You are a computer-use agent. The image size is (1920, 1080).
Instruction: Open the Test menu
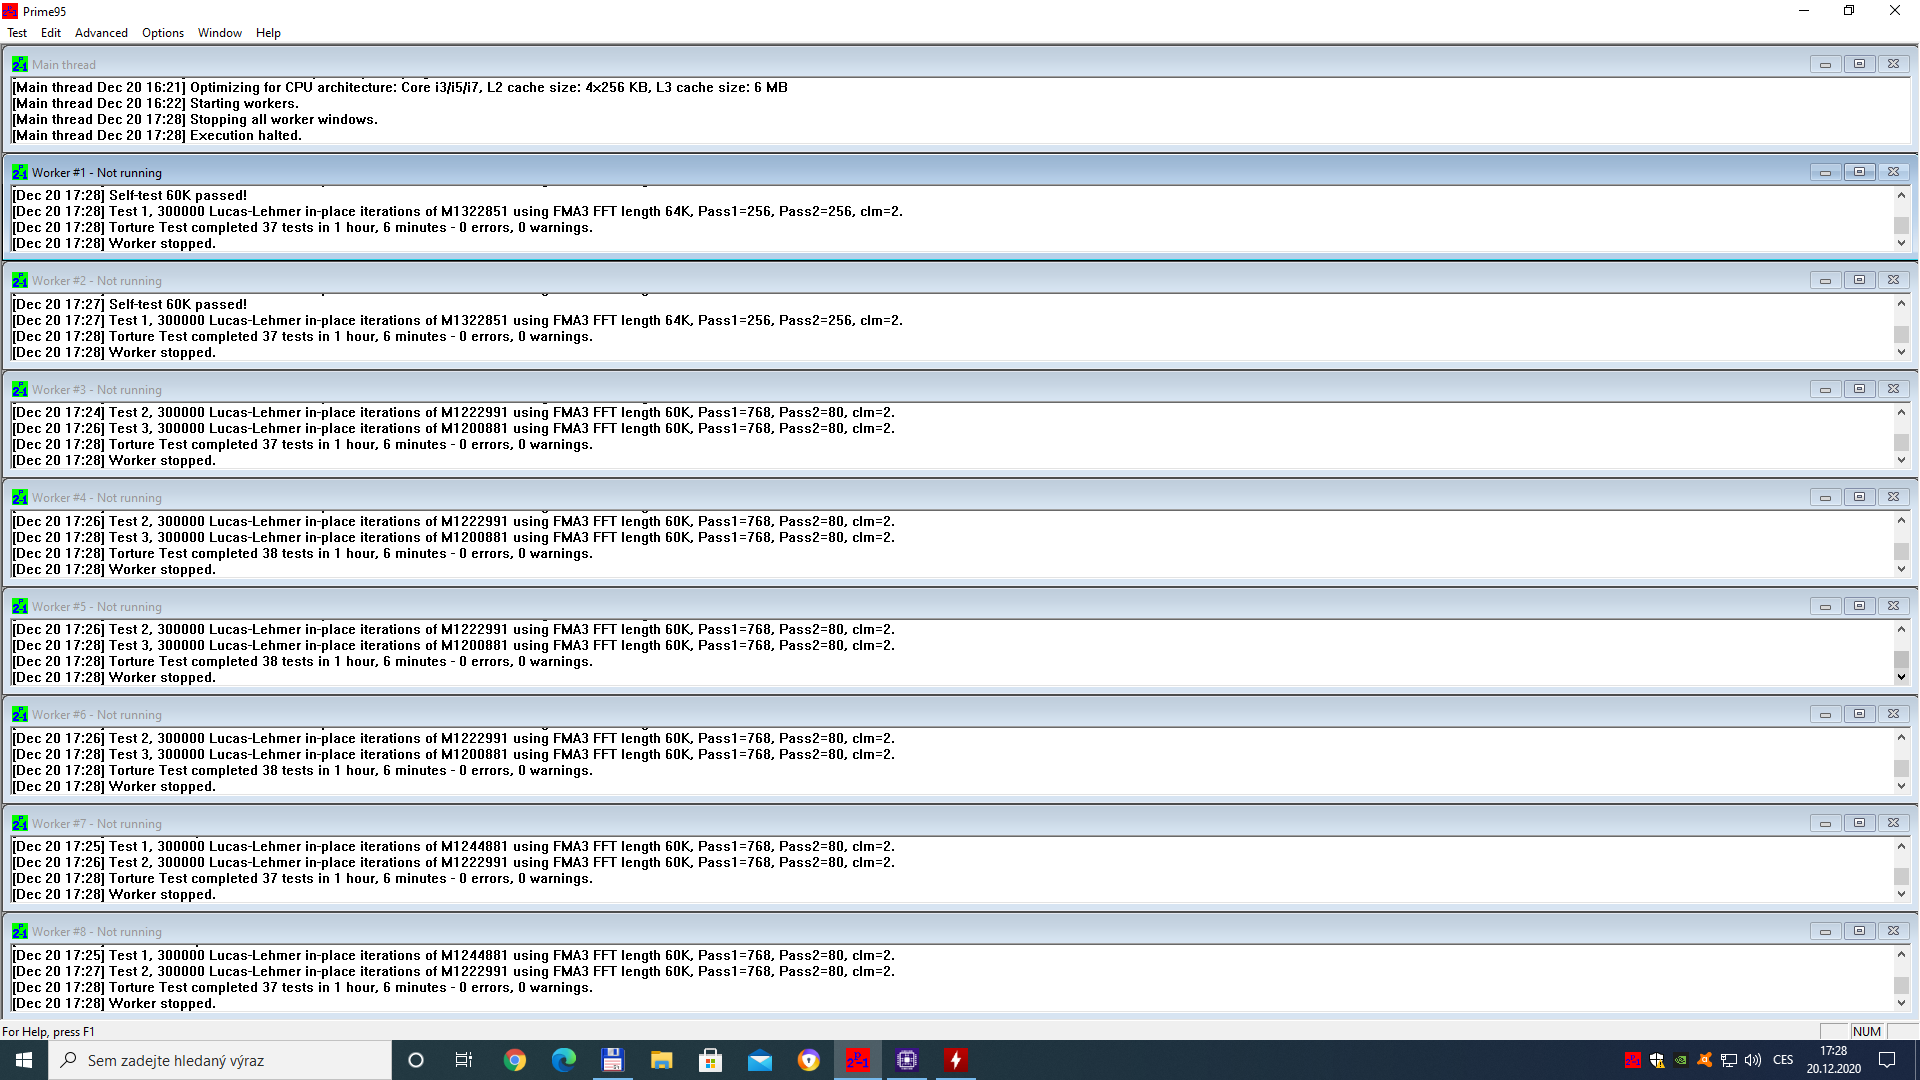pyautogui.click(x=17, y=33)
